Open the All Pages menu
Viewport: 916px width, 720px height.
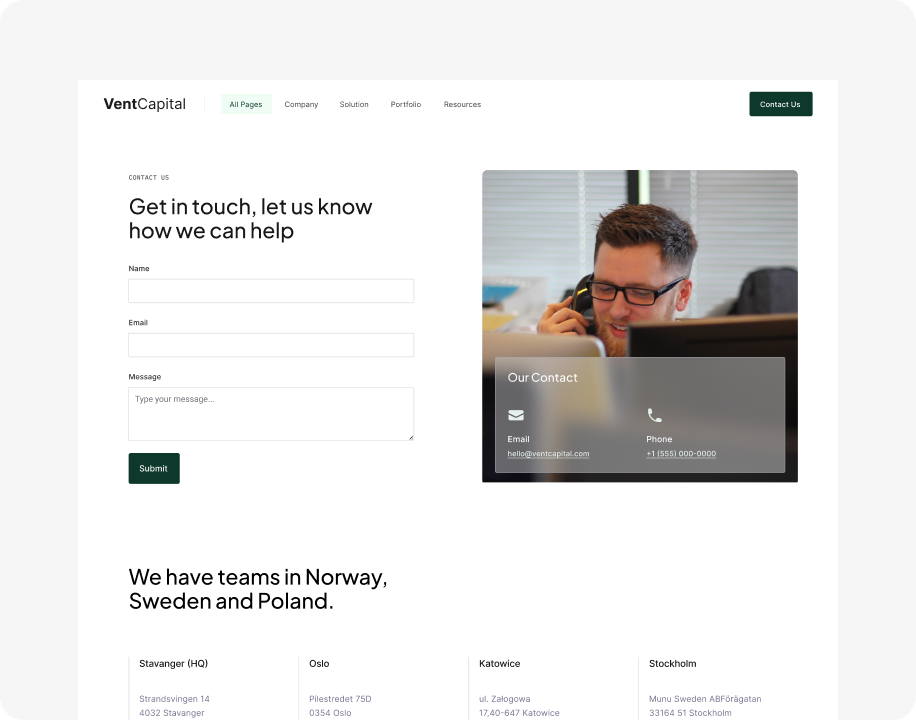click(x=246, y=104)
